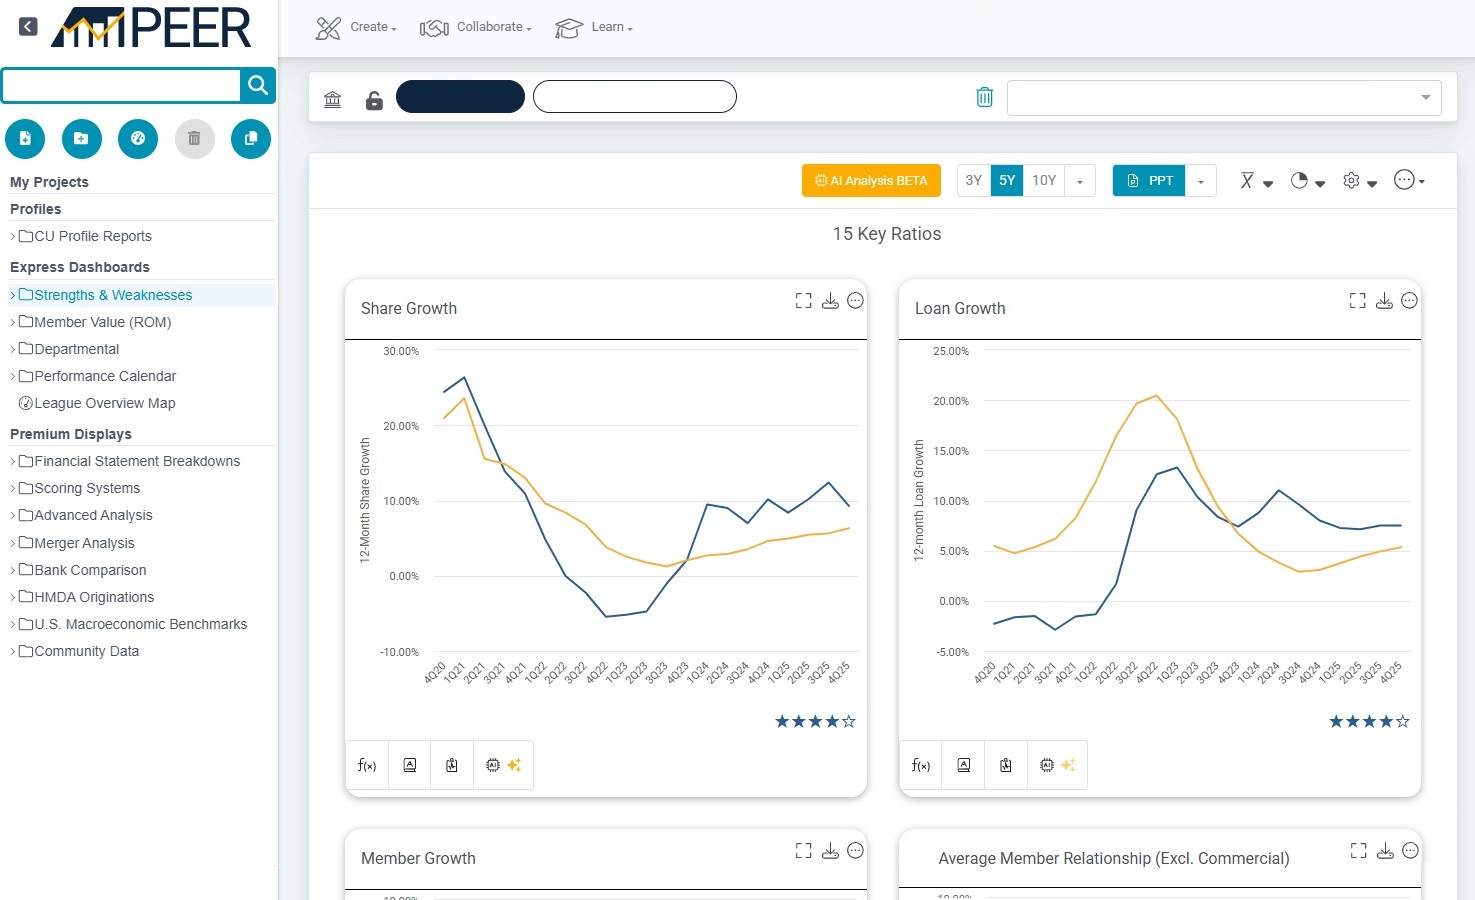The height and width of the screenshot is (900, 1475).
Task: Open the Create menu
Action: 357,28
